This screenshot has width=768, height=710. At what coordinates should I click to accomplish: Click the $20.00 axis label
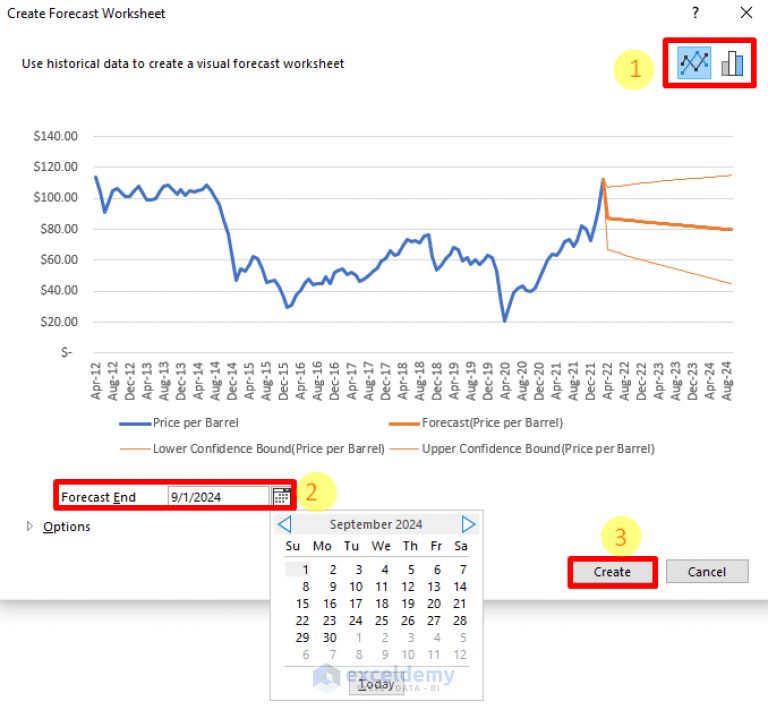(x=59, y=322)
